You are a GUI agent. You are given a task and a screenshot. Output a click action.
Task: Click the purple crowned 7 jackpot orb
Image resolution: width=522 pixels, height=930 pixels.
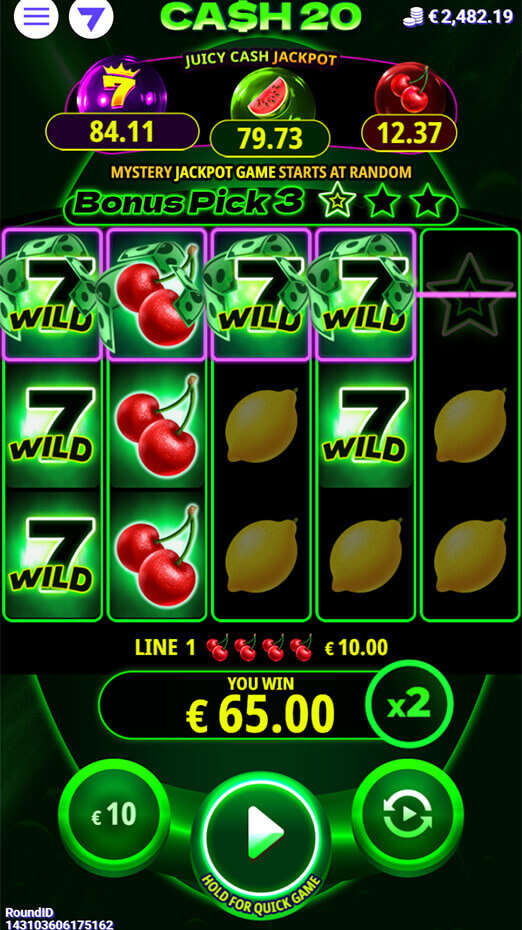(121, 89)
